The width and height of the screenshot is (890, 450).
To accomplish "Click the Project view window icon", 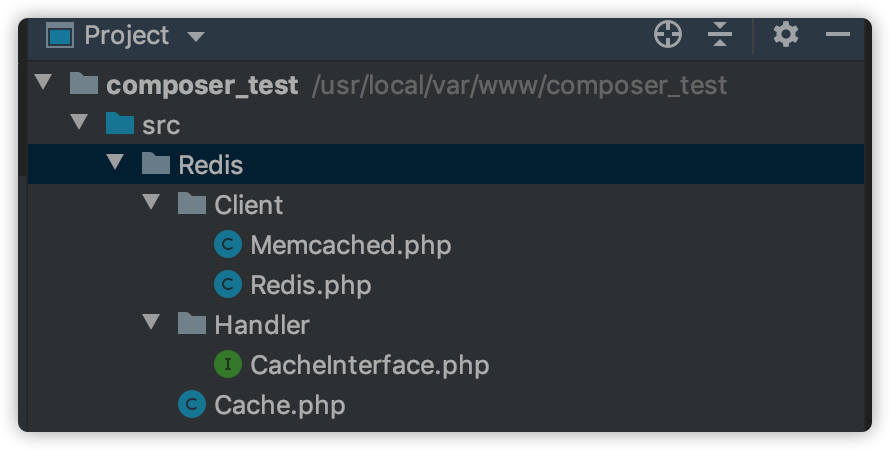I will (60, 36).
